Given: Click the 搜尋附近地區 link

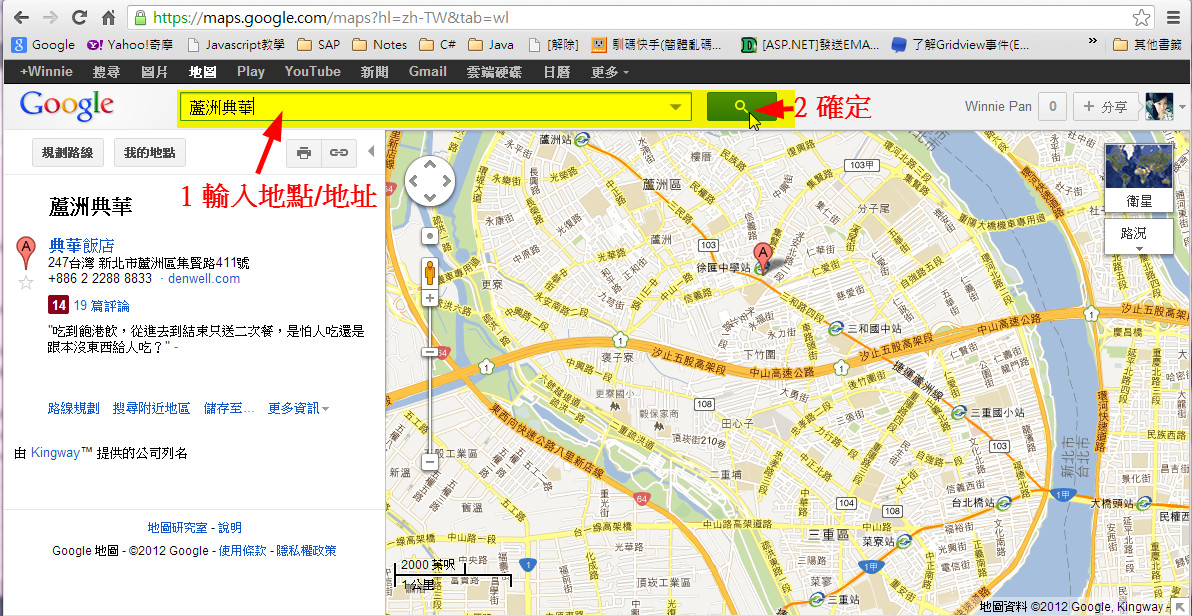Looking at the screenshot, I should point(151,408).
